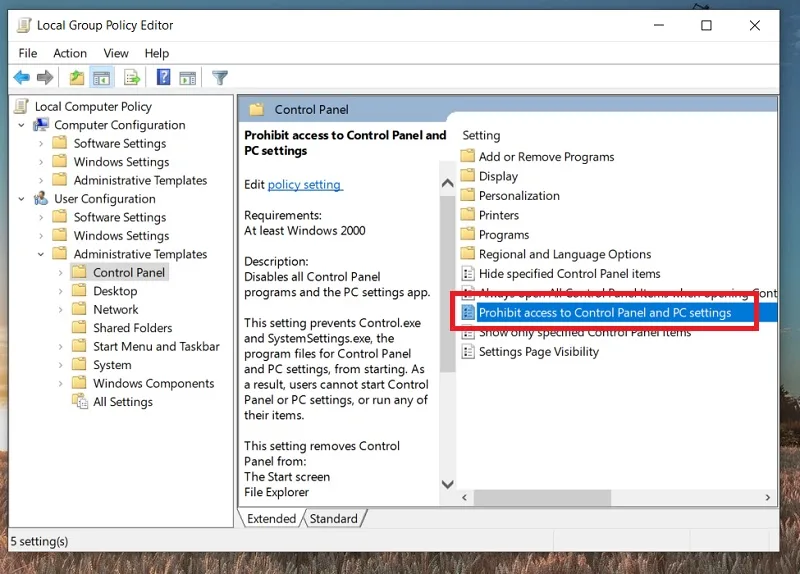
Task: Collapse the Computer Configuration node
Action: coord(21,125)
